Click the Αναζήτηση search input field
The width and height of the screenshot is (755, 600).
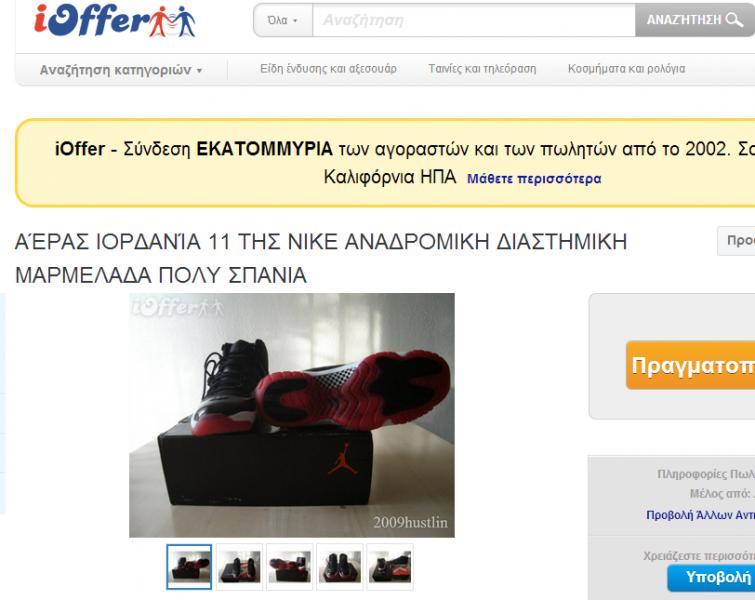coord(474,20)
